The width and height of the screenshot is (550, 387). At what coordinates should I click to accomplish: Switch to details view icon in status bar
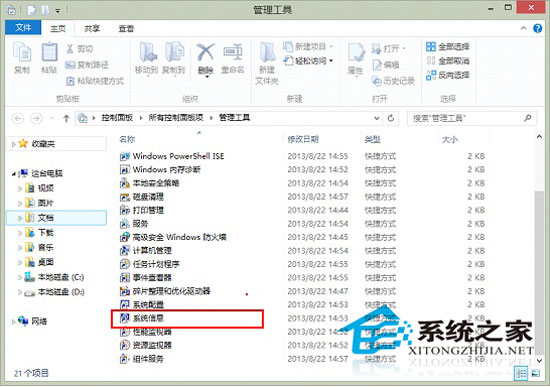(521, 373)
